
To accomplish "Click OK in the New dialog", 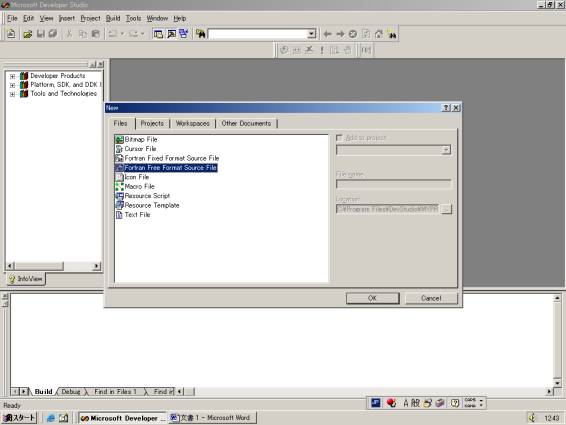I will coord(373,298).
